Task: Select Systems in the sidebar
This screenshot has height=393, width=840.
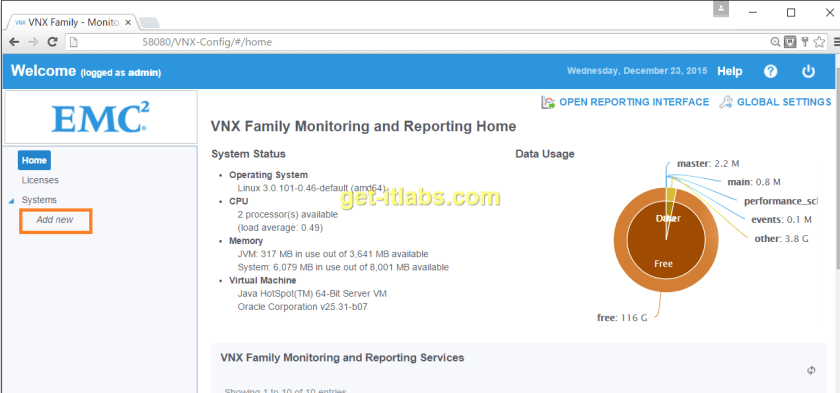Action: pos(39,200)
